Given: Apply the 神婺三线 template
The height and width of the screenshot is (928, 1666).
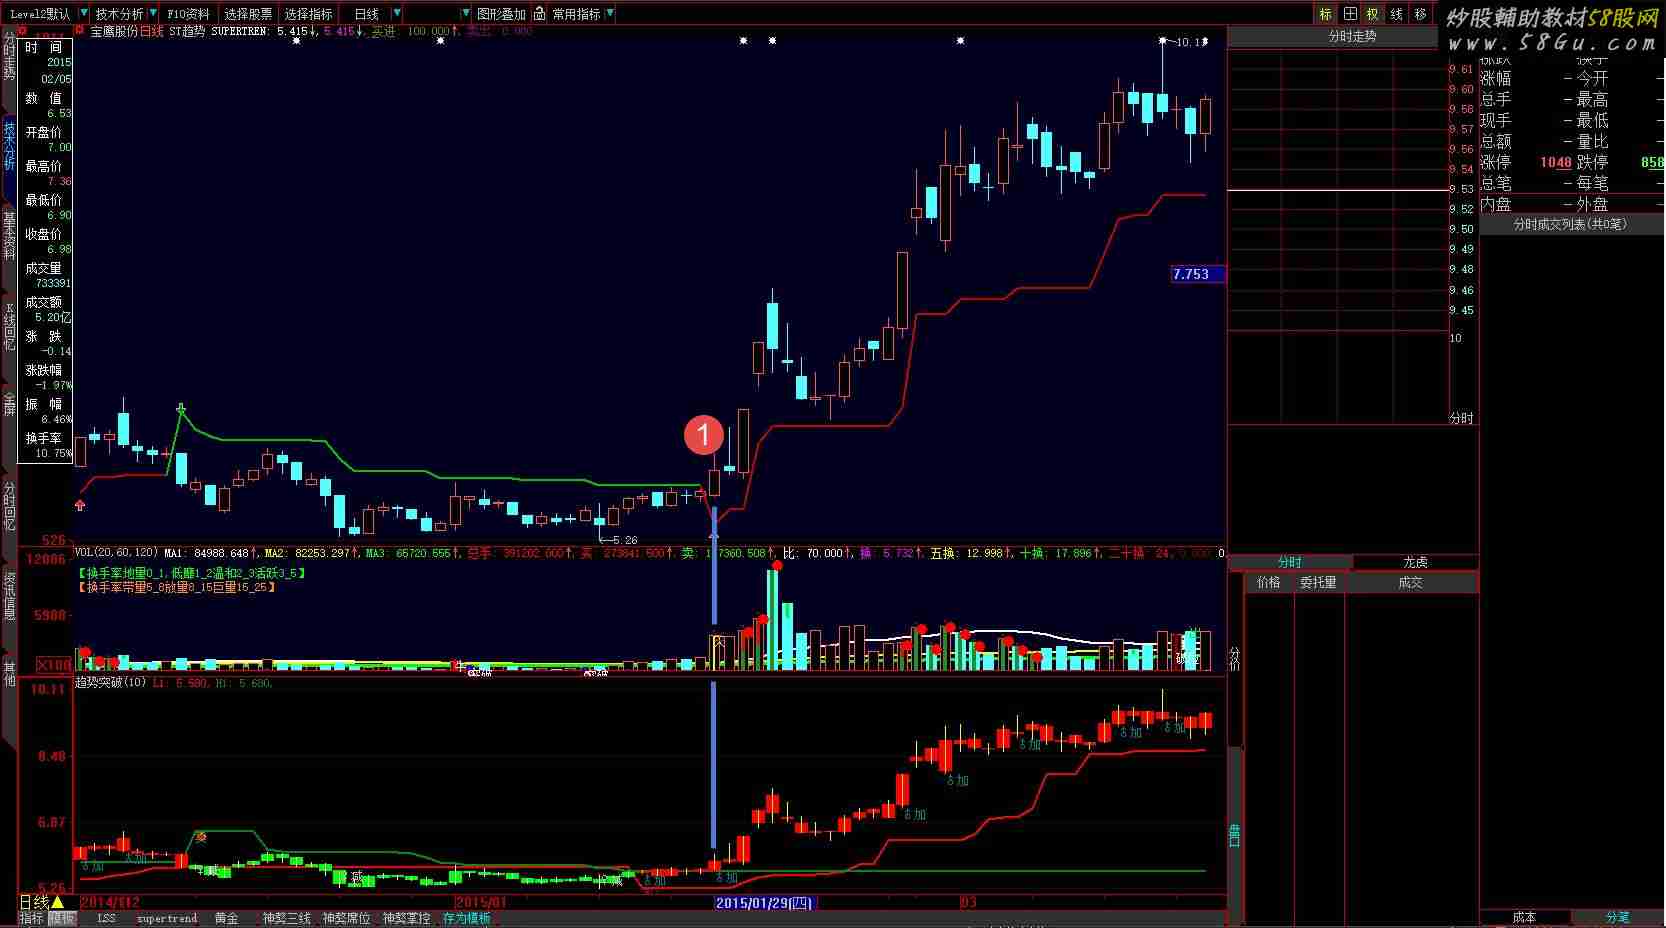Looking at the screenshot, I should point(287,918).
